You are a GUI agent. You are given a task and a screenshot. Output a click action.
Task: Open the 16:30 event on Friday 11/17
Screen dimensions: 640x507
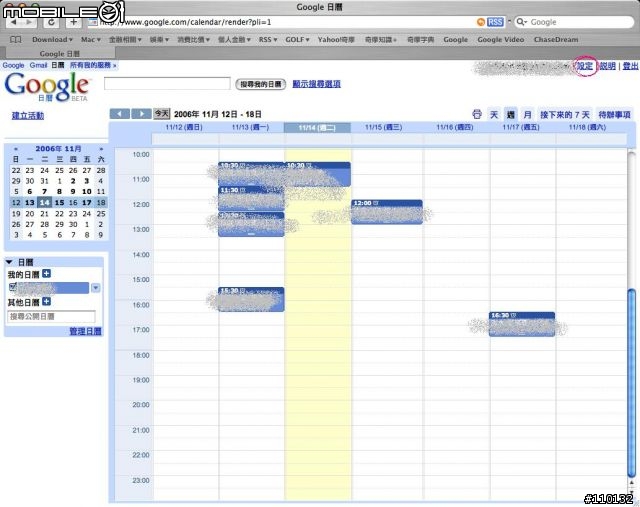[522, 324]
